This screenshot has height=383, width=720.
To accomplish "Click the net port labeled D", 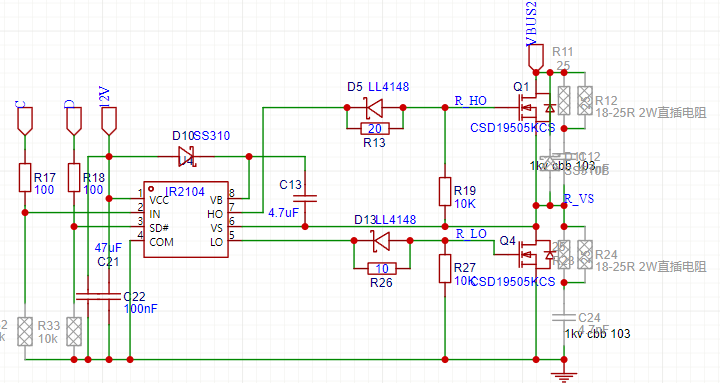I will pos(74,121).
